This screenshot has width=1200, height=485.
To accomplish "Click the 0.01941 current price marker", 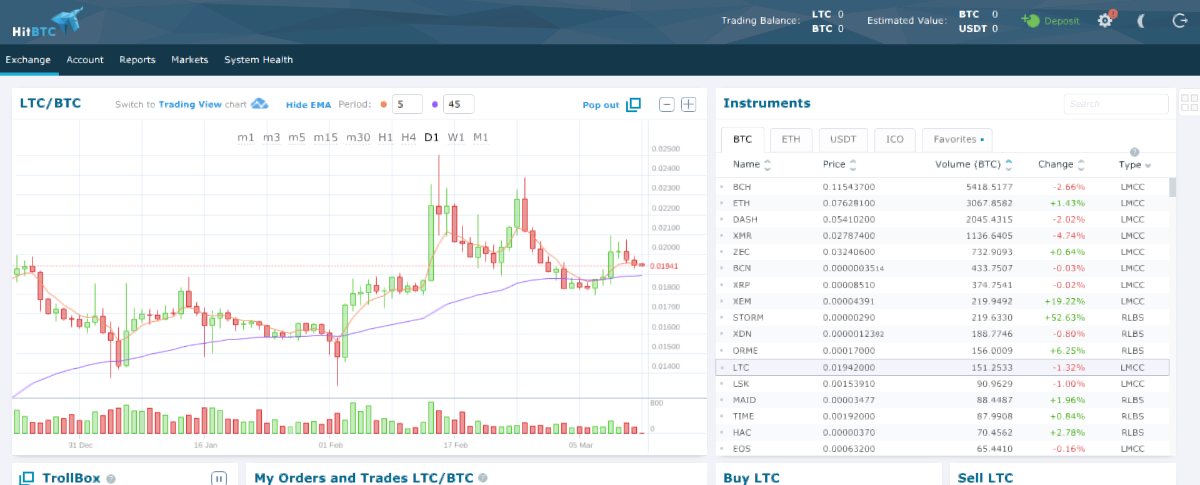I will [663, 266].
